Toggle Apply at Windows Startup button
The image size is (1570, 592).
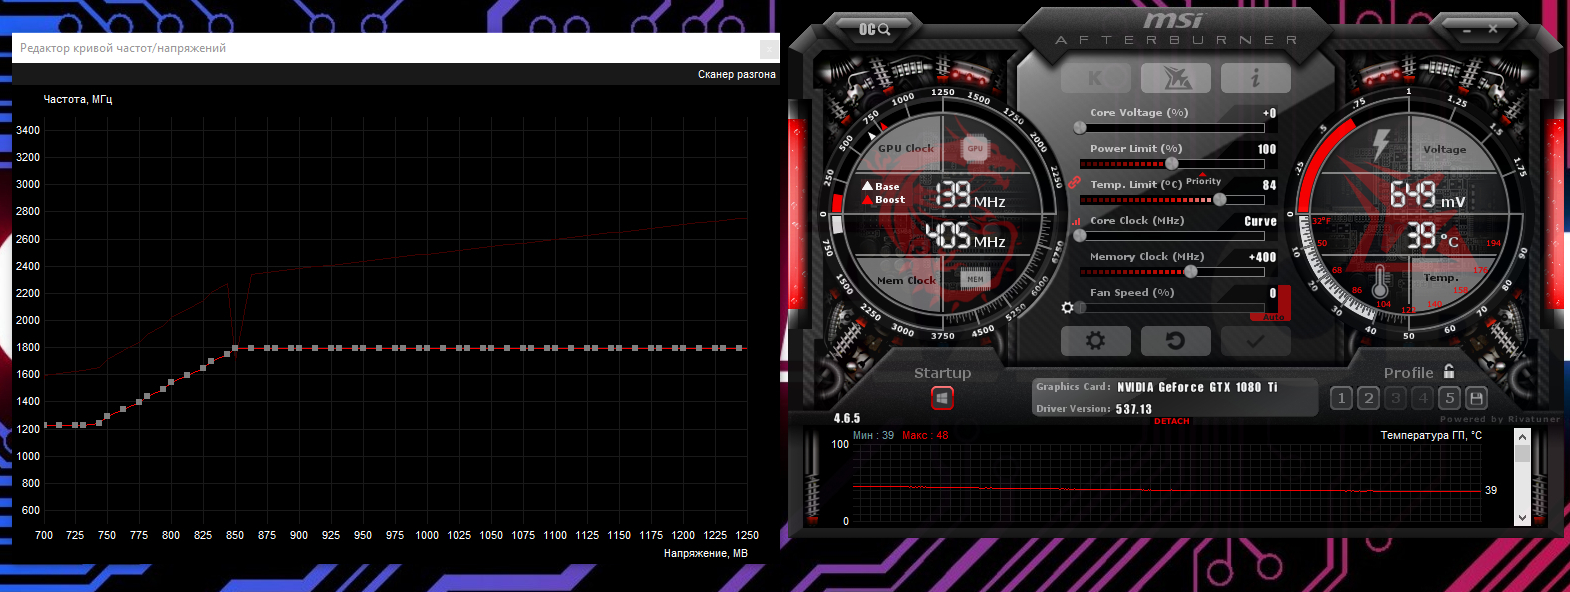coord(942,398)
